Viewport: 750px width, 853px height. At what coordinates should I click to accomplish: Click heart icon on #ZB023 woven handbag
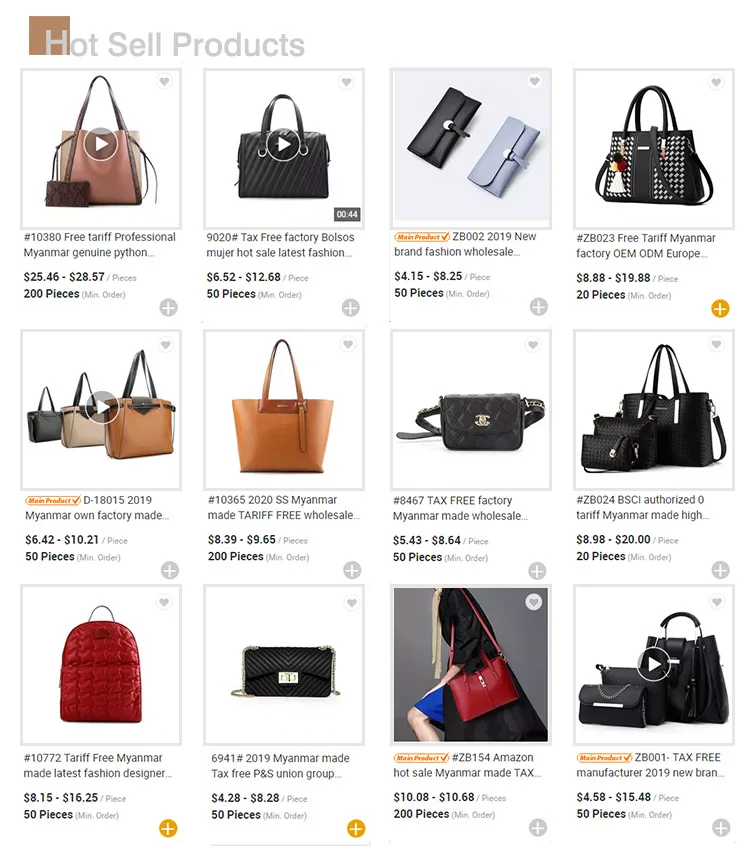click(716, 82)
